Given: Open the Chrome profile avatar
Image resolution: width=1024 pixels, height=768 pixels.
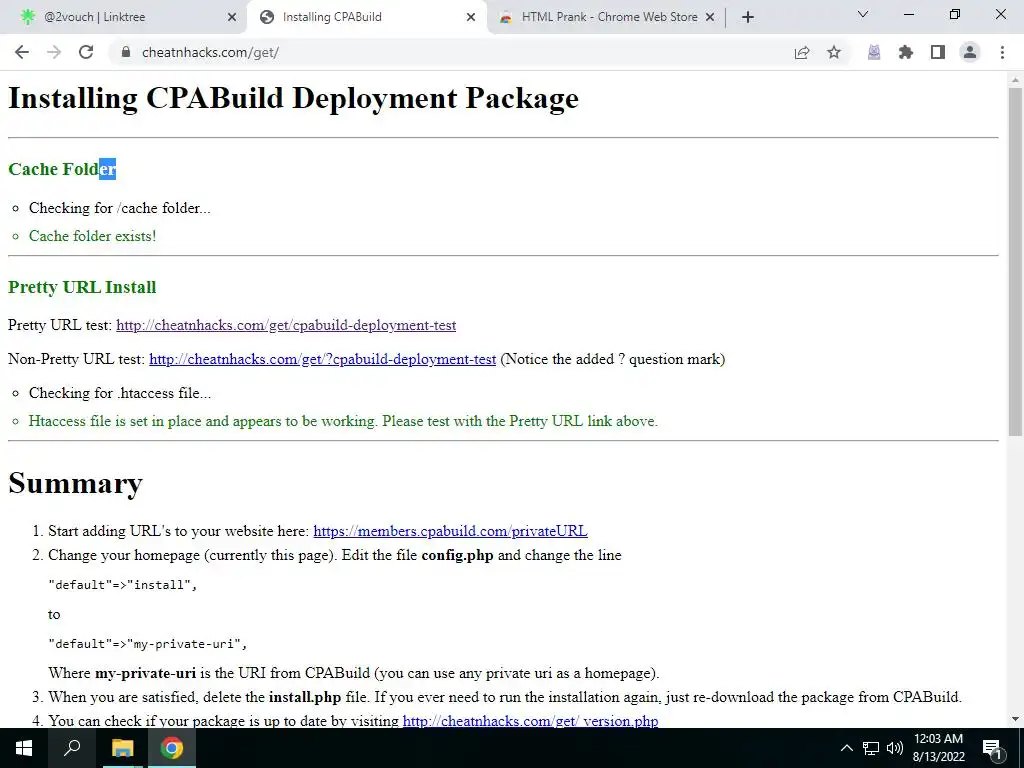Looking at the screenshot, I should pyautogui.click(x=970, y=52).
